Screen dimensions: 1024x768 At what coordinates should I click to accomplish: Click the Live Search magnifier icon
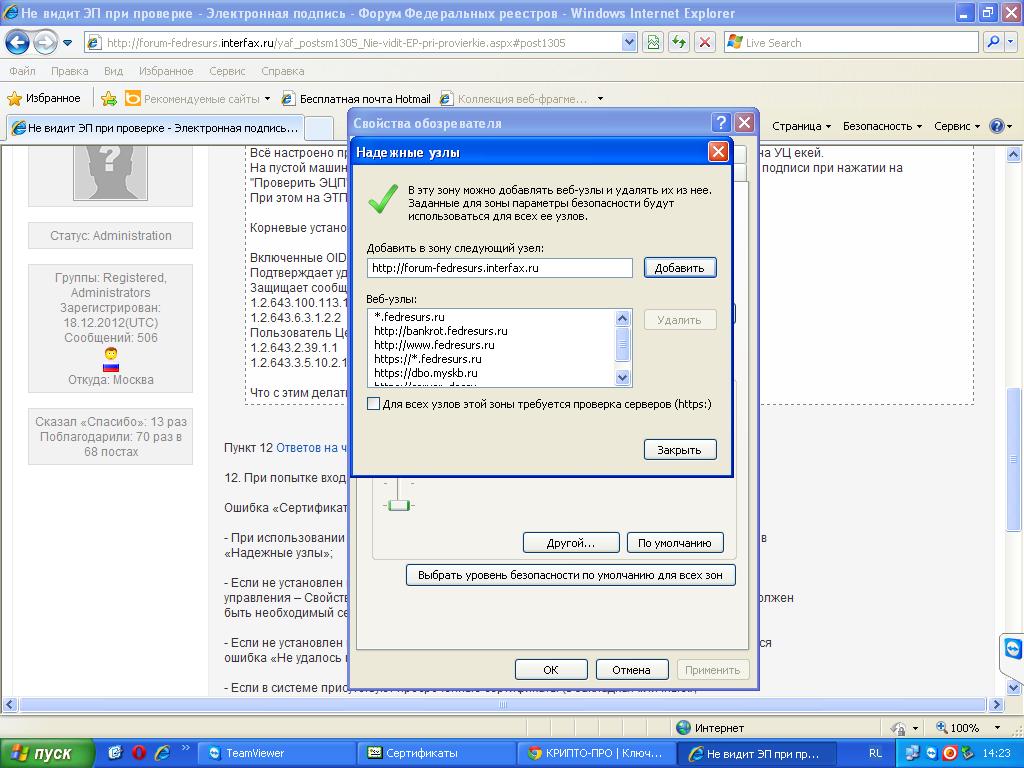(994, 43)
